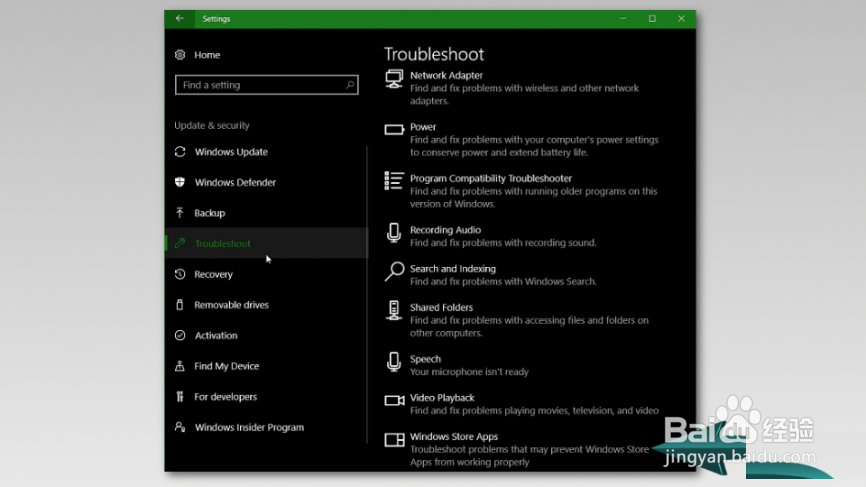Click the sidebar vertical scrollbar

(367, 294)
